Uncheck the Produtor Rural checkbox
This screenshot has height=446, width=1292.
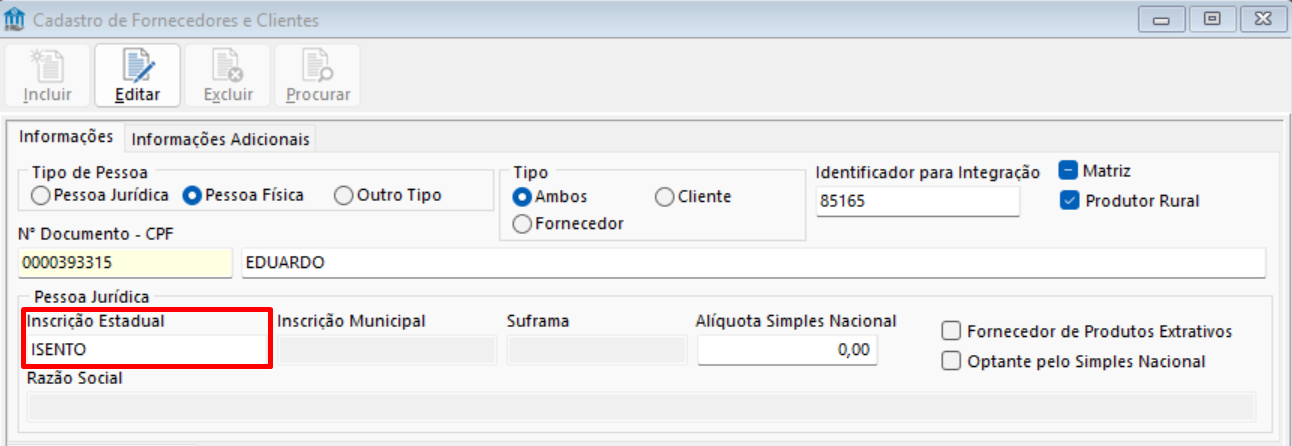click(x=1129, y=201)
